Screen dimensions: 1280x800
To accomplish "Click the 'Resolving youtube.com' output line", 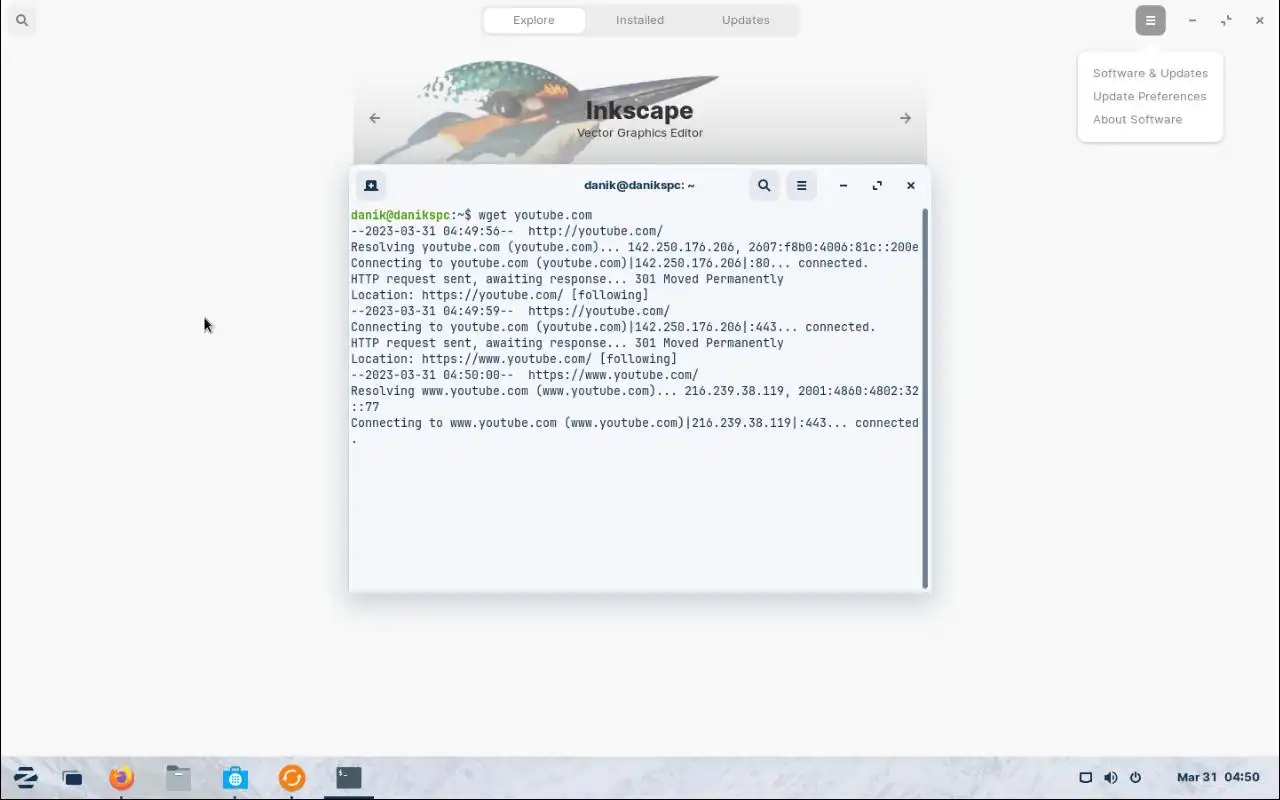I will (635, 247).
